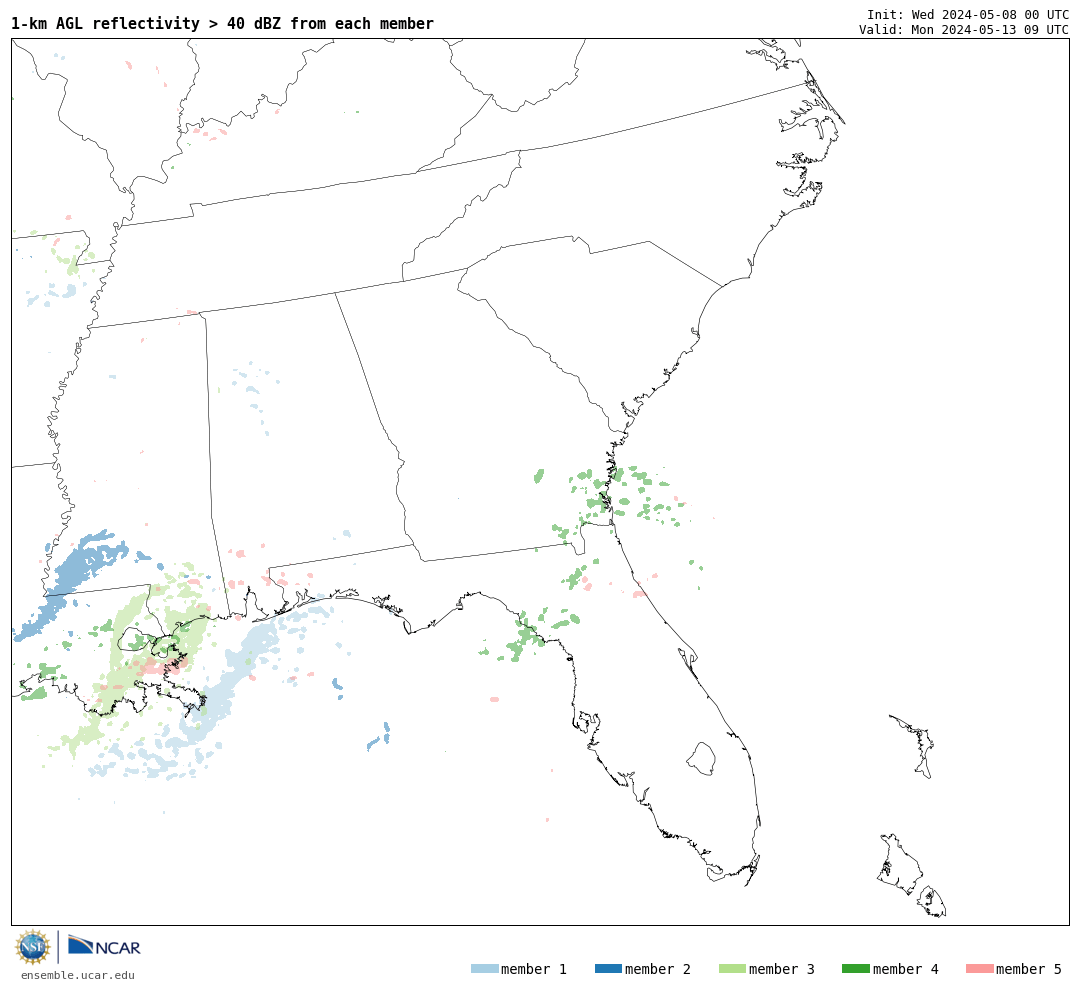This screenshot has width=1080, height=988.
Task: Click the NSF logo icon
Action: 32,947
